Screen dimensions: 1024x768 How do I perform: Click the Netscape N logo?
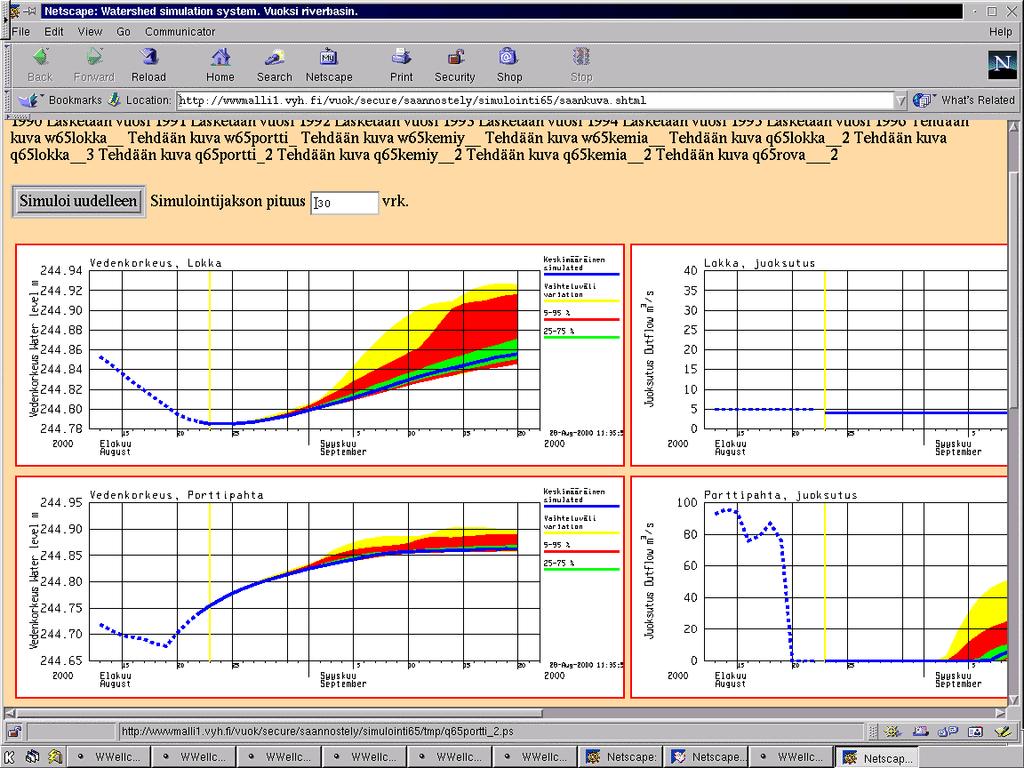tap(1002, 65)
